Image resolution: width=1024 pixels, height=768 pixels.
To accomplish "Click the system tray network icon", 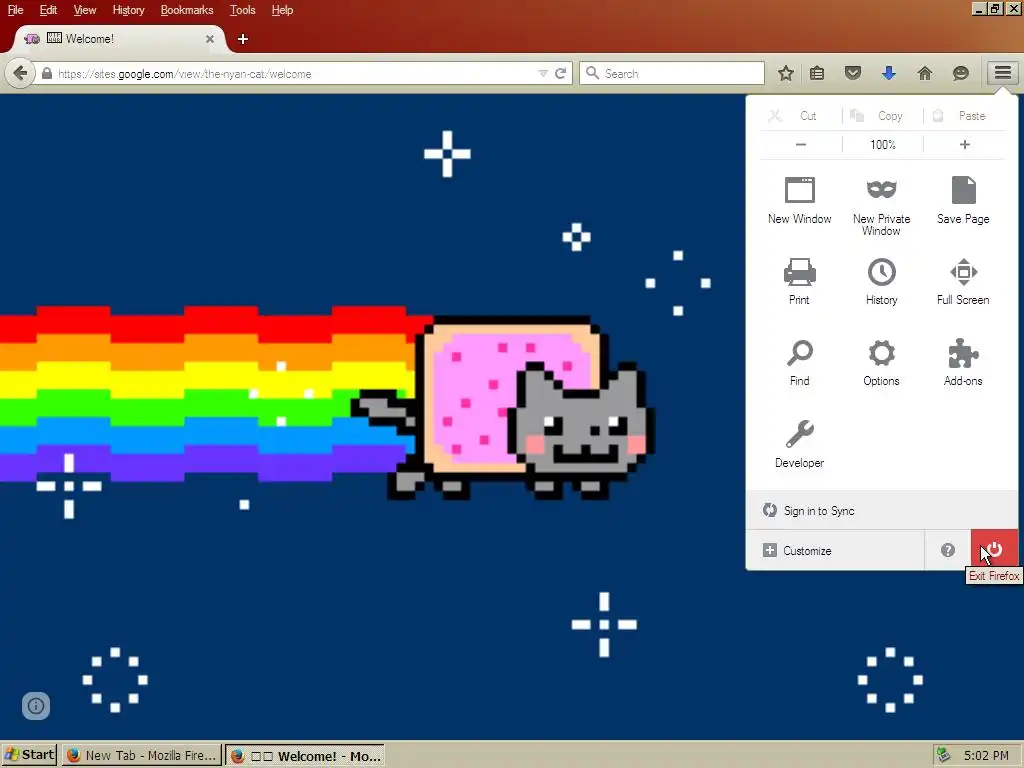I will 943,755.
